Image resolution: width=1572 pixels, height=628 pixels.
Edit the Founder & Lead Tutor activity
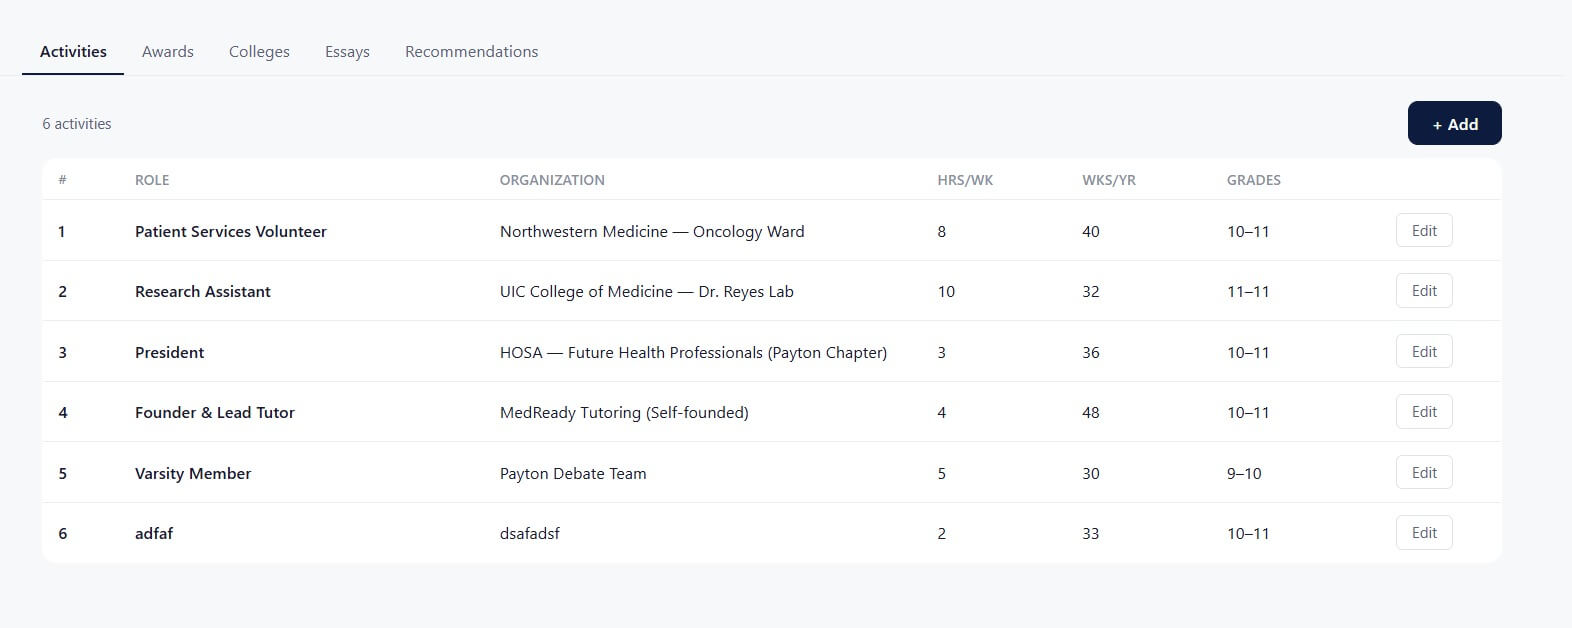(1423, 412)
